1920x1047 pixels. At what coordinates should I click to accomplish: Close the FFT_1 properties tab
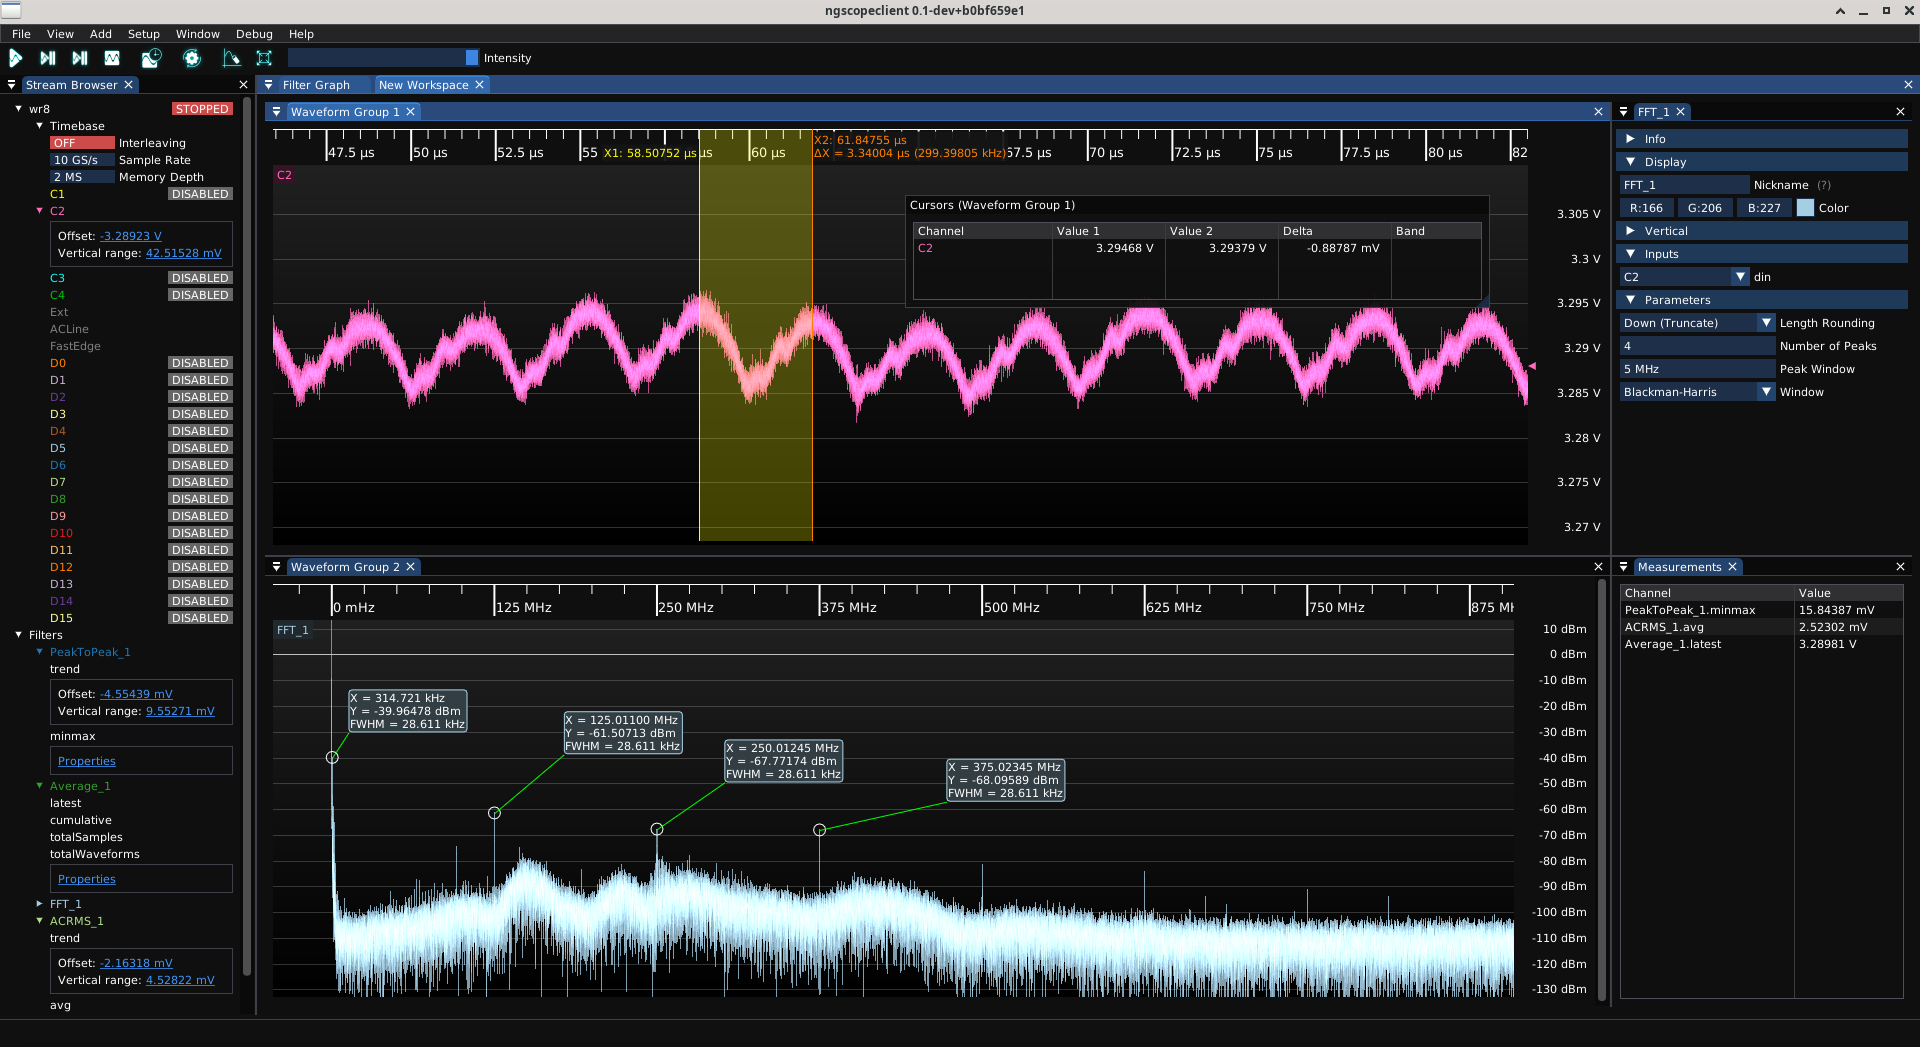tap(1681, 112)
